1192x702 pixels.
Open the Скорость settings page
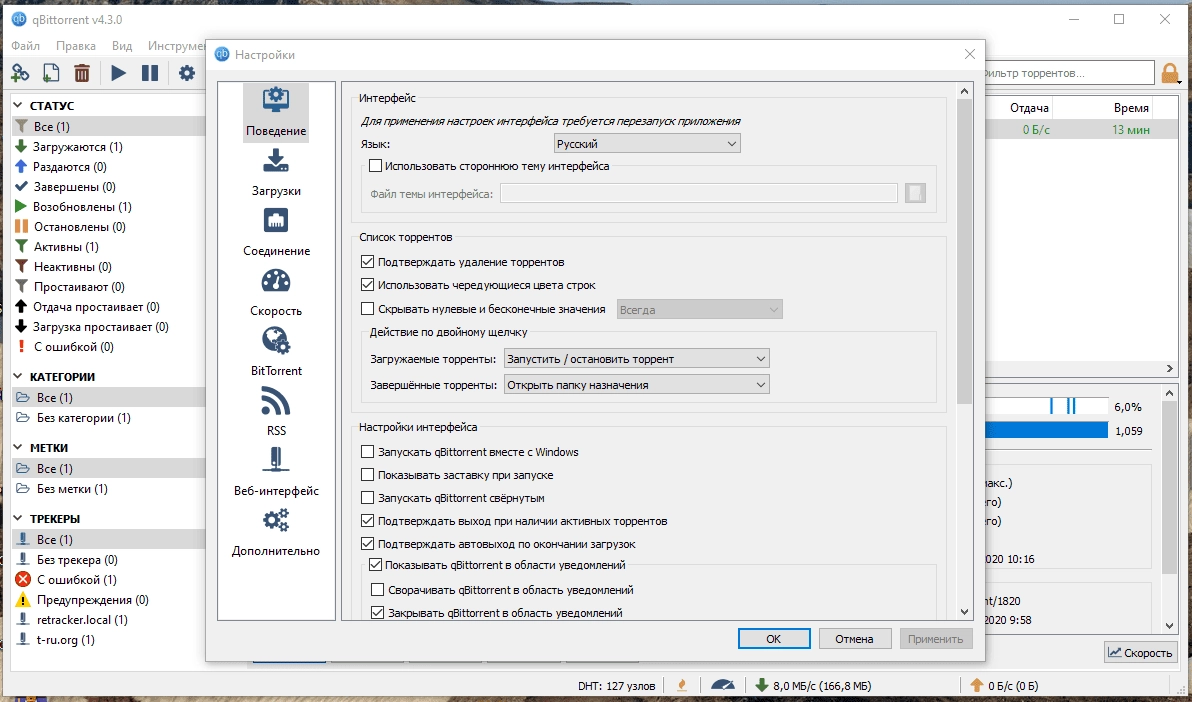click(x=276, y=293)
